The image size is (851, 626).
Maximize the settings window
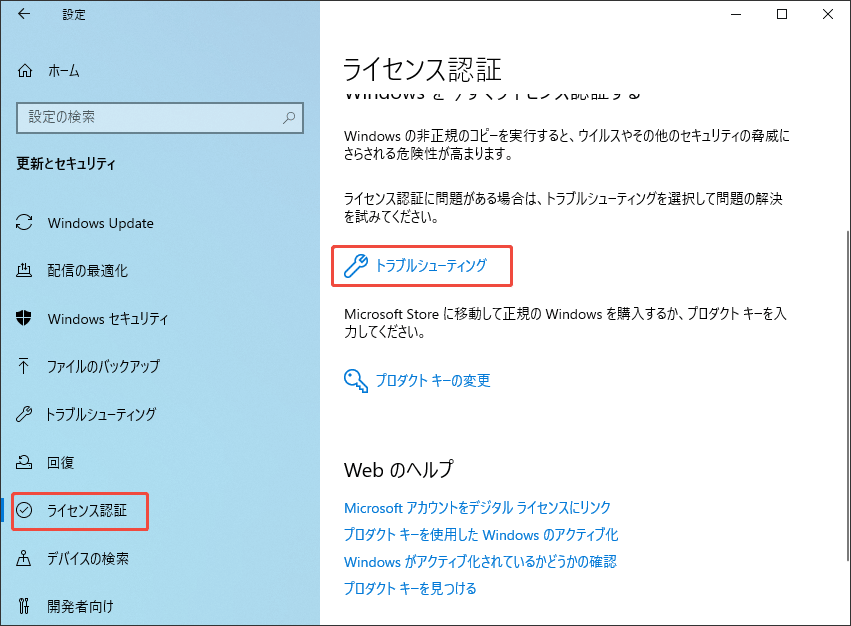click(x=782, y=14)
